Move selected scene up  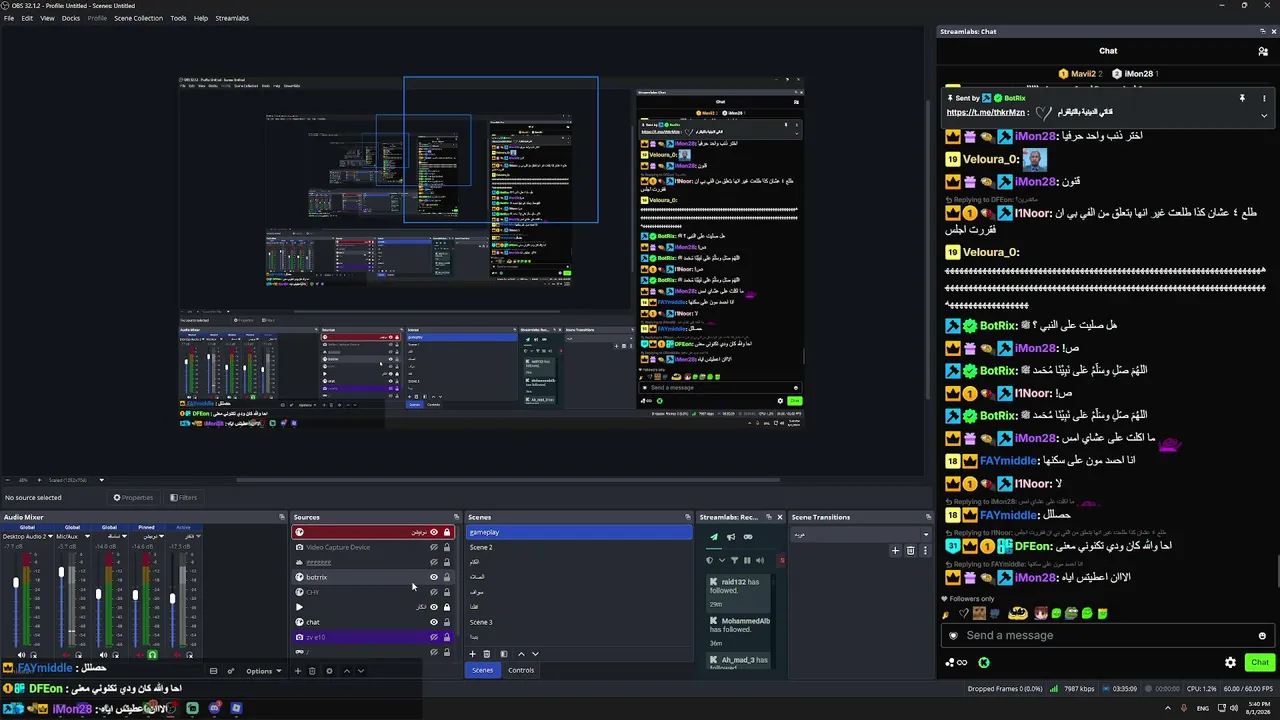point(520,654)
